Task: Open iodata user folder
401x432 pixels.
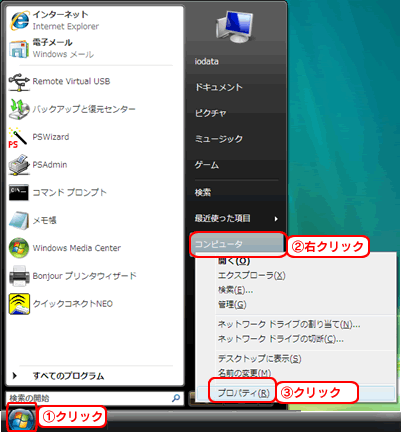Action: click(x=207, y=61)
